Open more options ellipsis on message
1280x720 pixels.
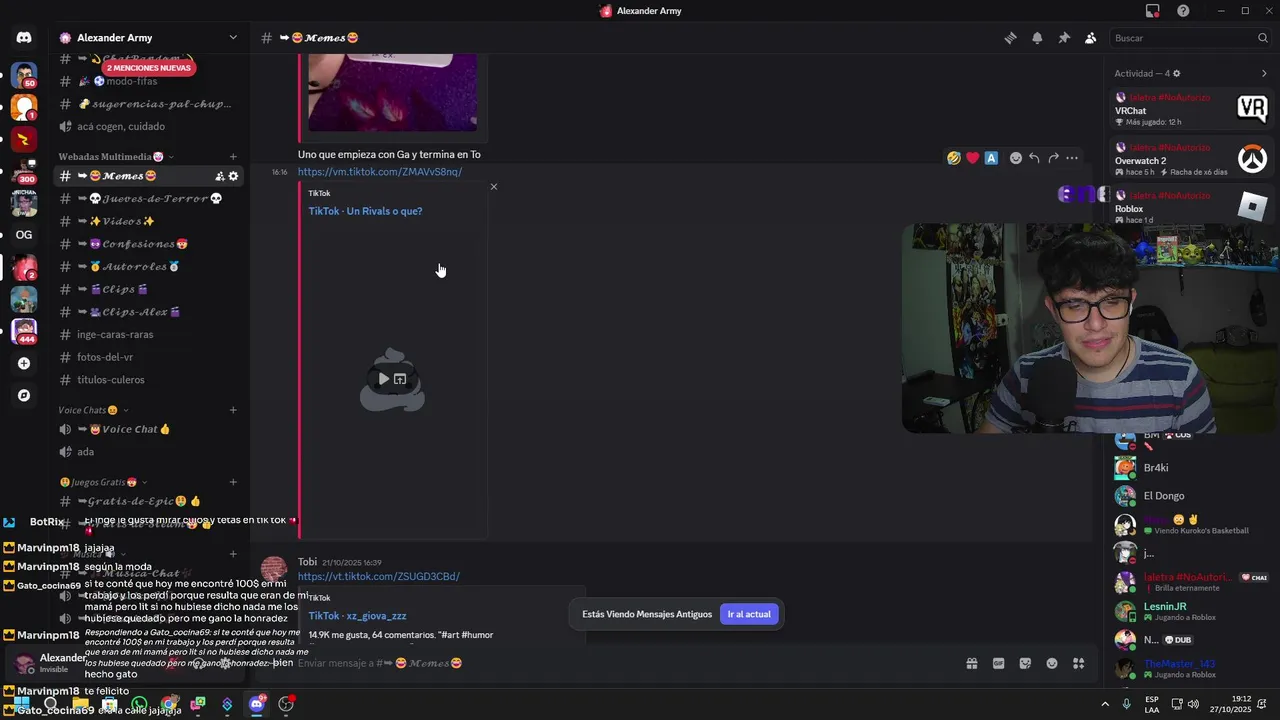pos(1072,158)
